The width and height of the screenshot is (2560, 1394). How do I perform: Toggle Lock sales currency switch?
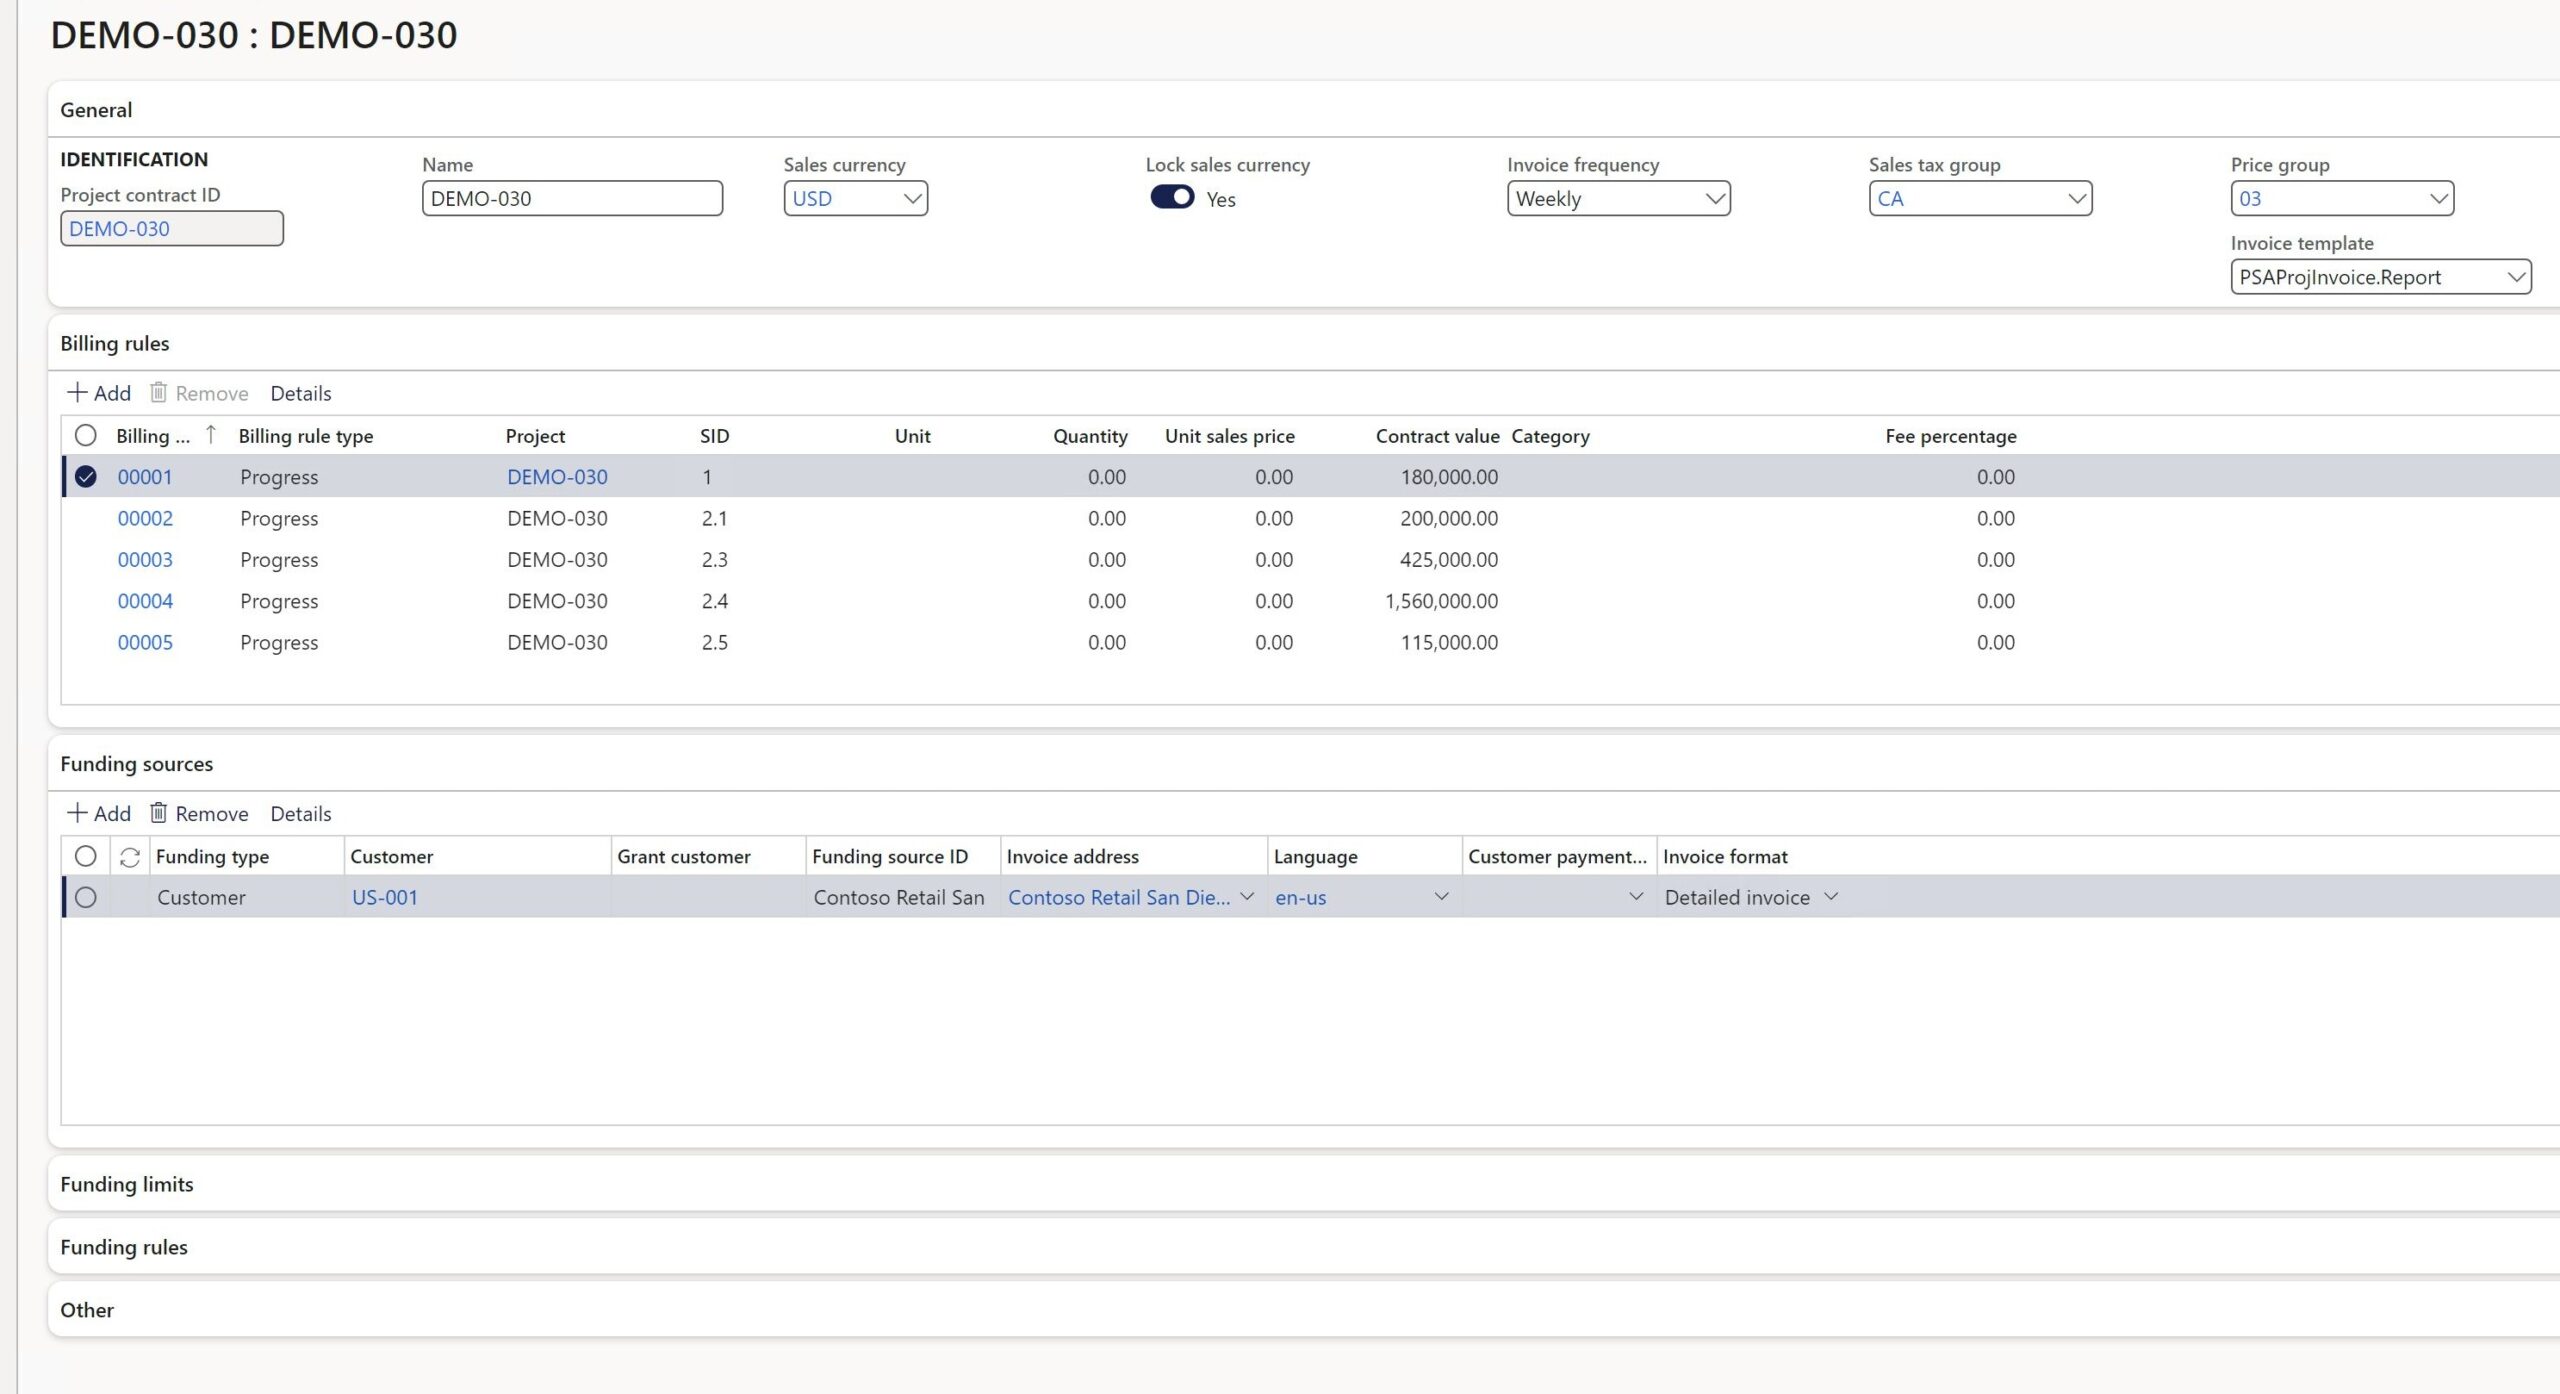coord(1172,197)
